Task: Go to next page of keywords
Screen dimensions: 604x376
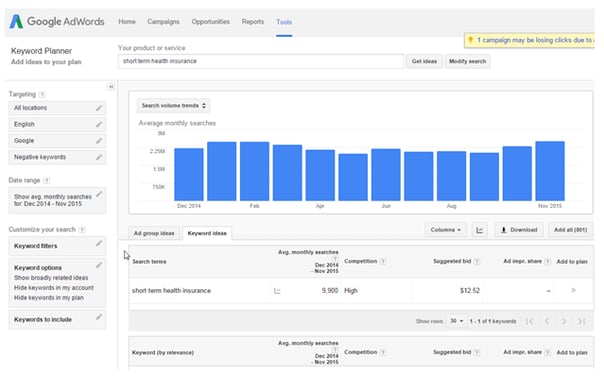Action: 564,321
